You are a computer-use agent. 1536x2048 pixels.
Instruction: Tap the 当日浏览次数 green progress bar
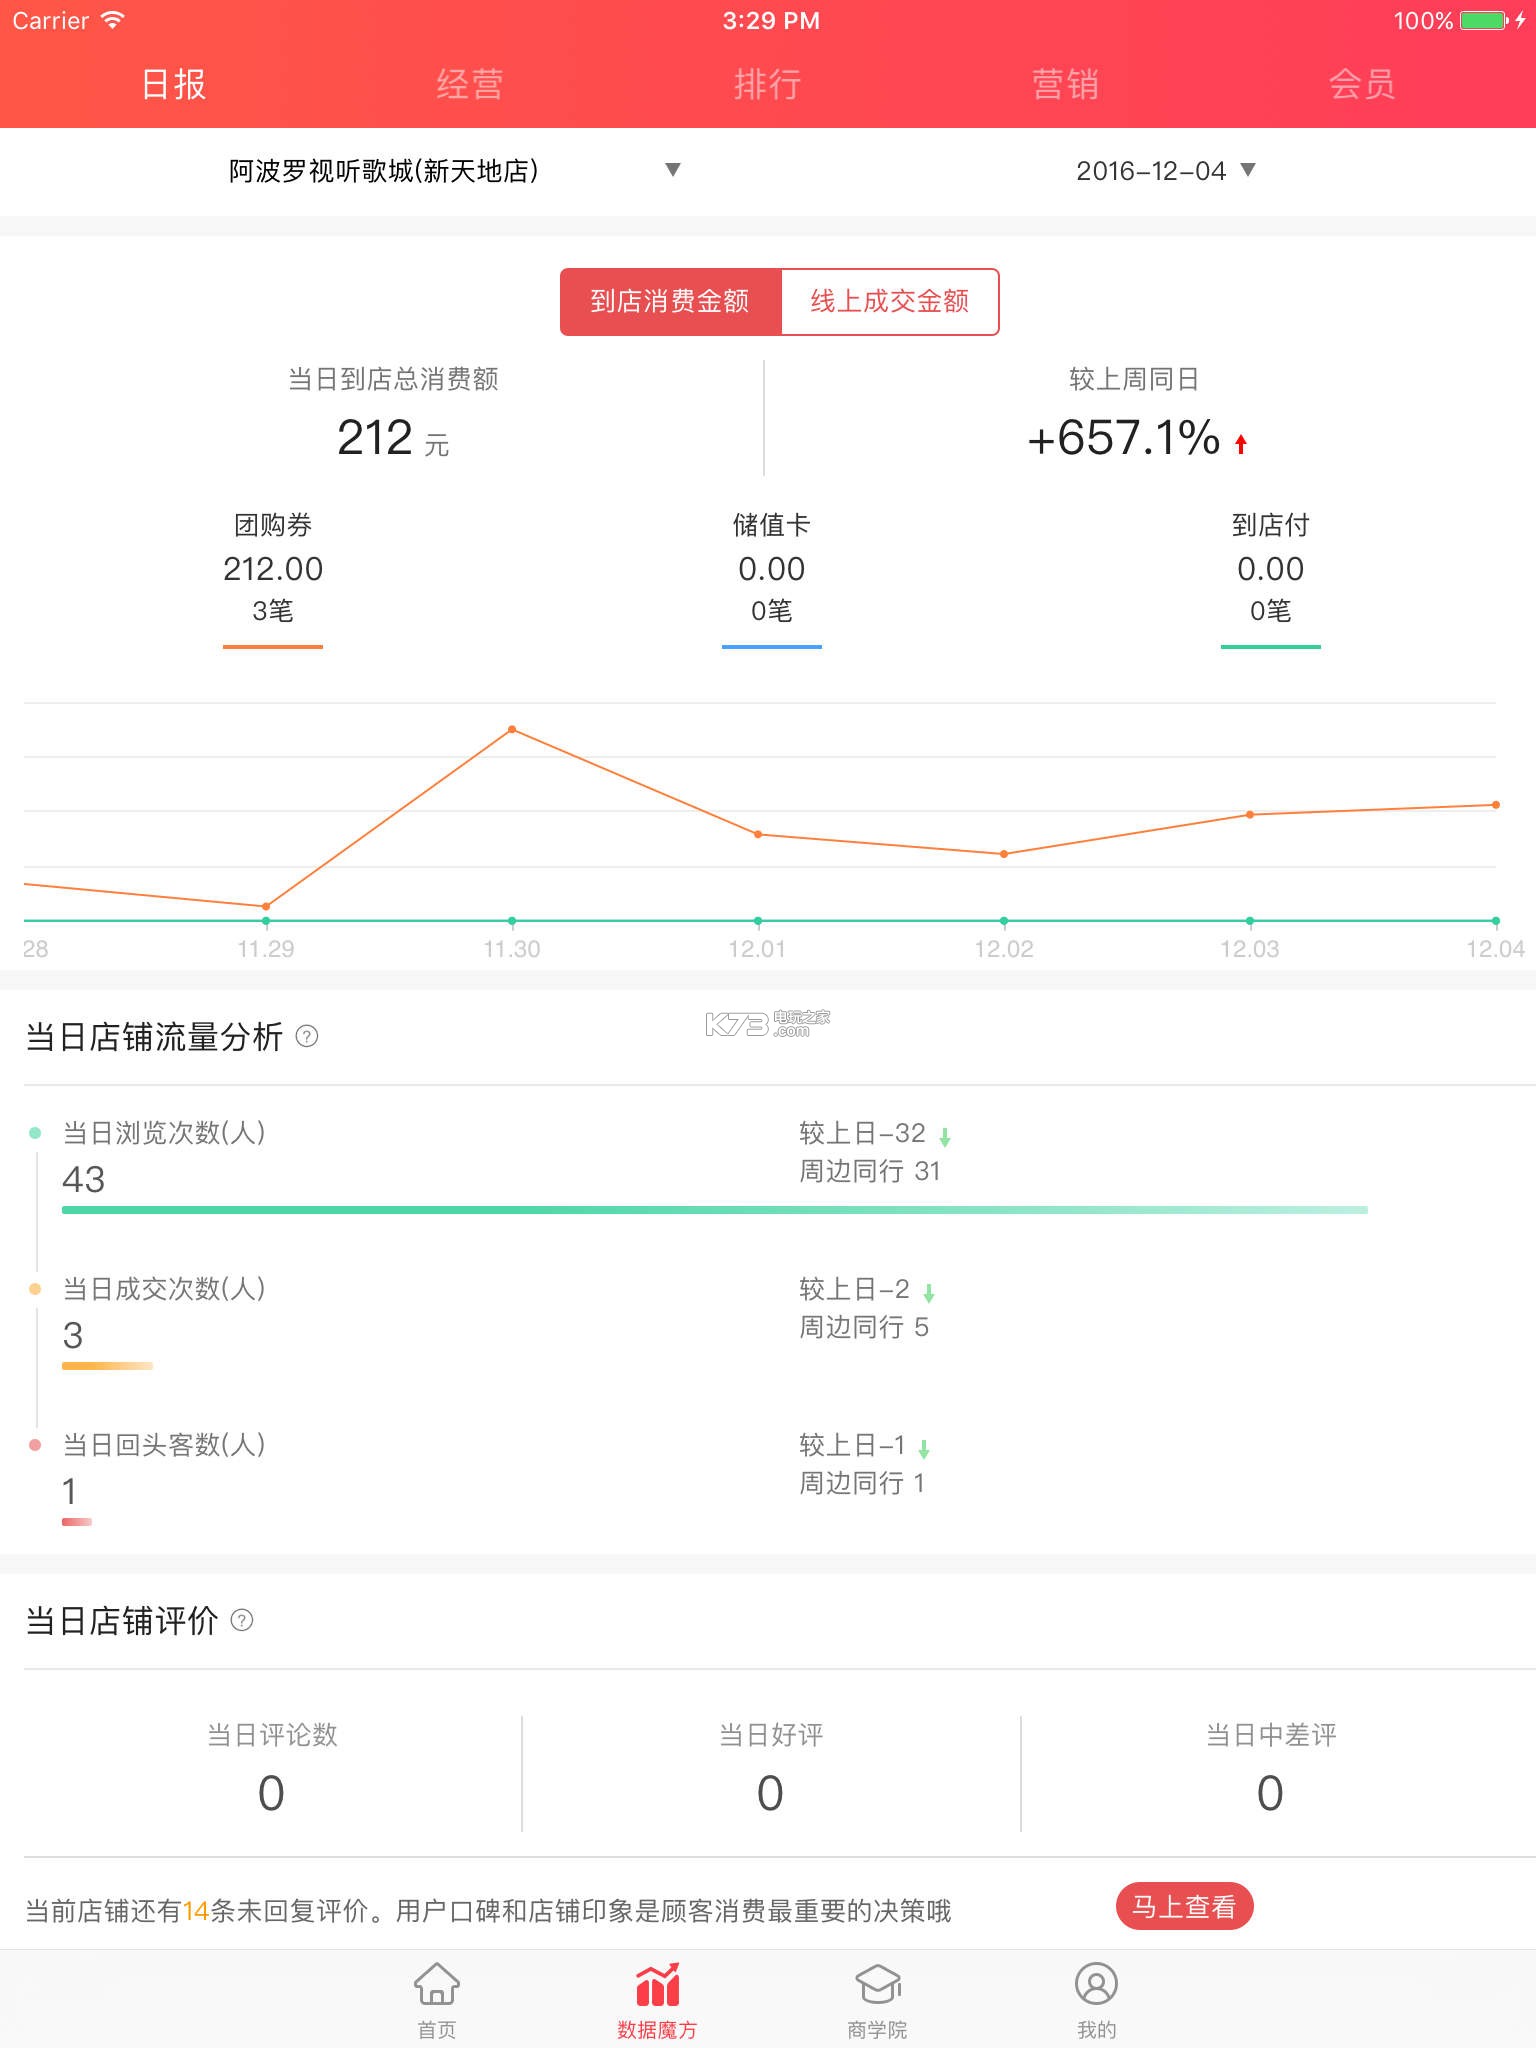(715, 1210)
